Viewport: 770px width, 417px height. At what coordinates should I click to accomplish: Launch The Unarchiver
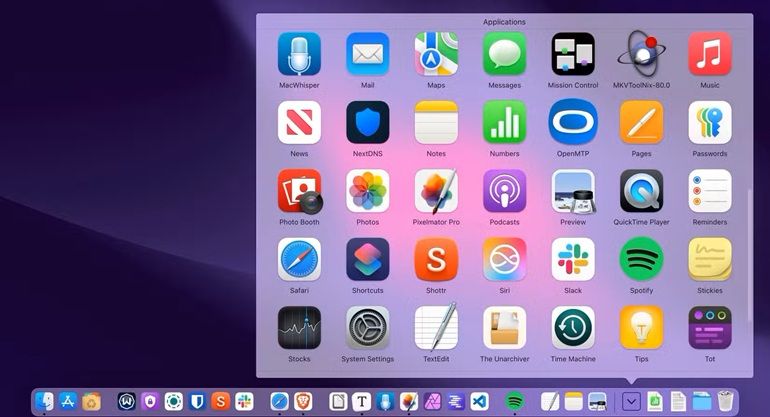tap(504, 328)
